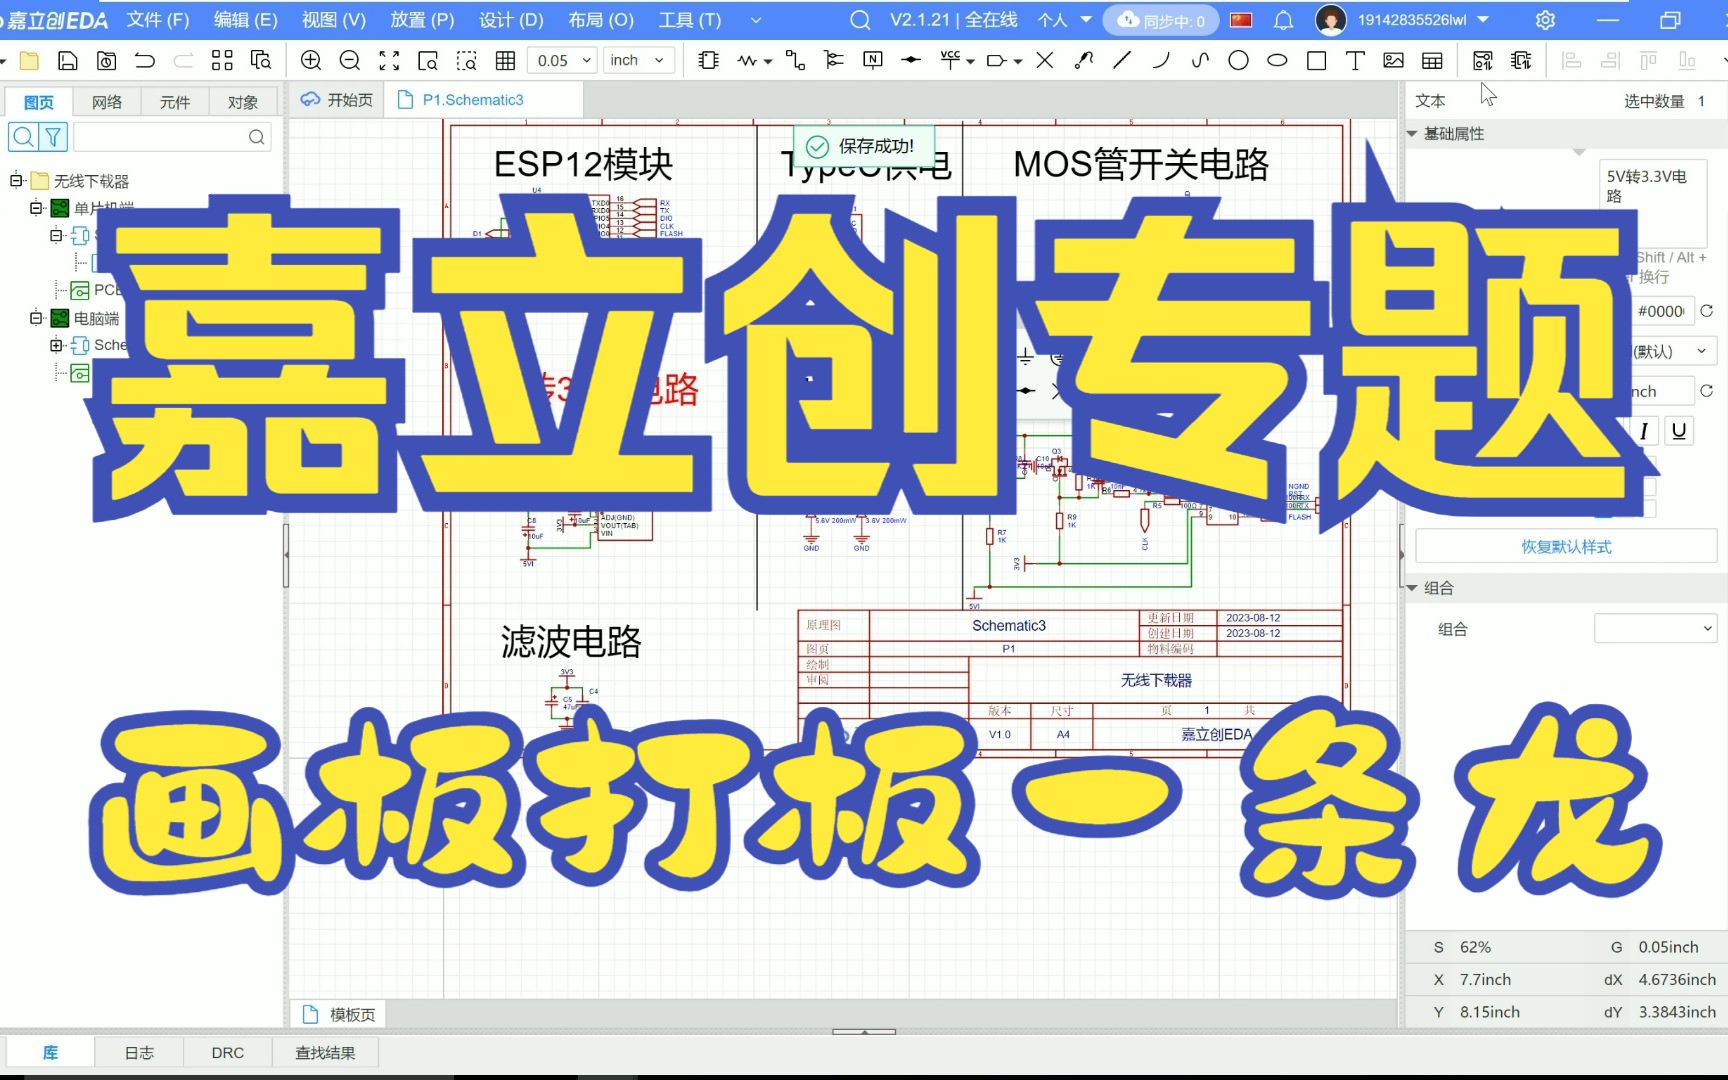This screenshot has width=1728, height=1080.
Task: Open the font (默认) dropdown
Action: pos(1672,351)
